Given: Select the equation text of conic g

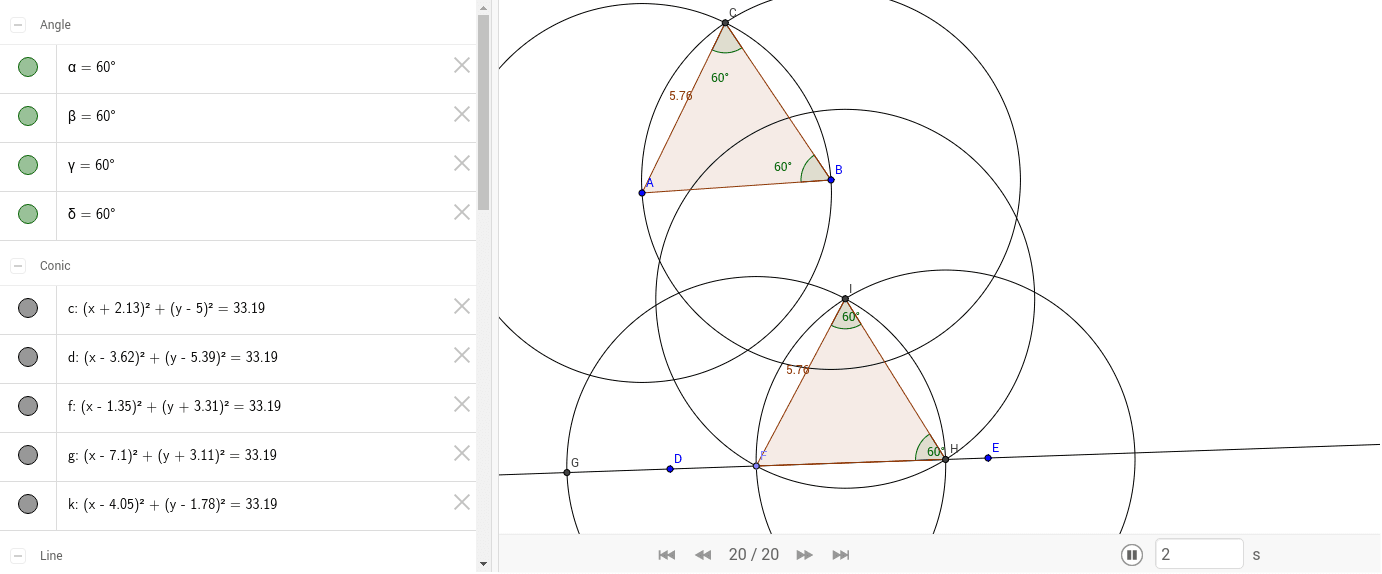Looking at the screenshot, I should point(172,455).
